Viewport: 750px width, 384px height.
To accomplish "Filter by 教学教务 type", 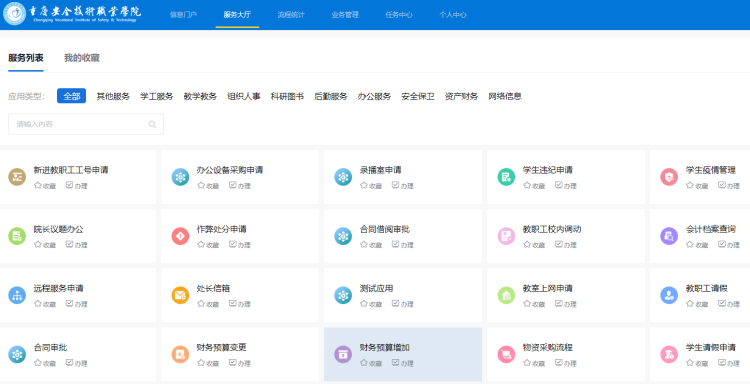I will click(200, 96).
